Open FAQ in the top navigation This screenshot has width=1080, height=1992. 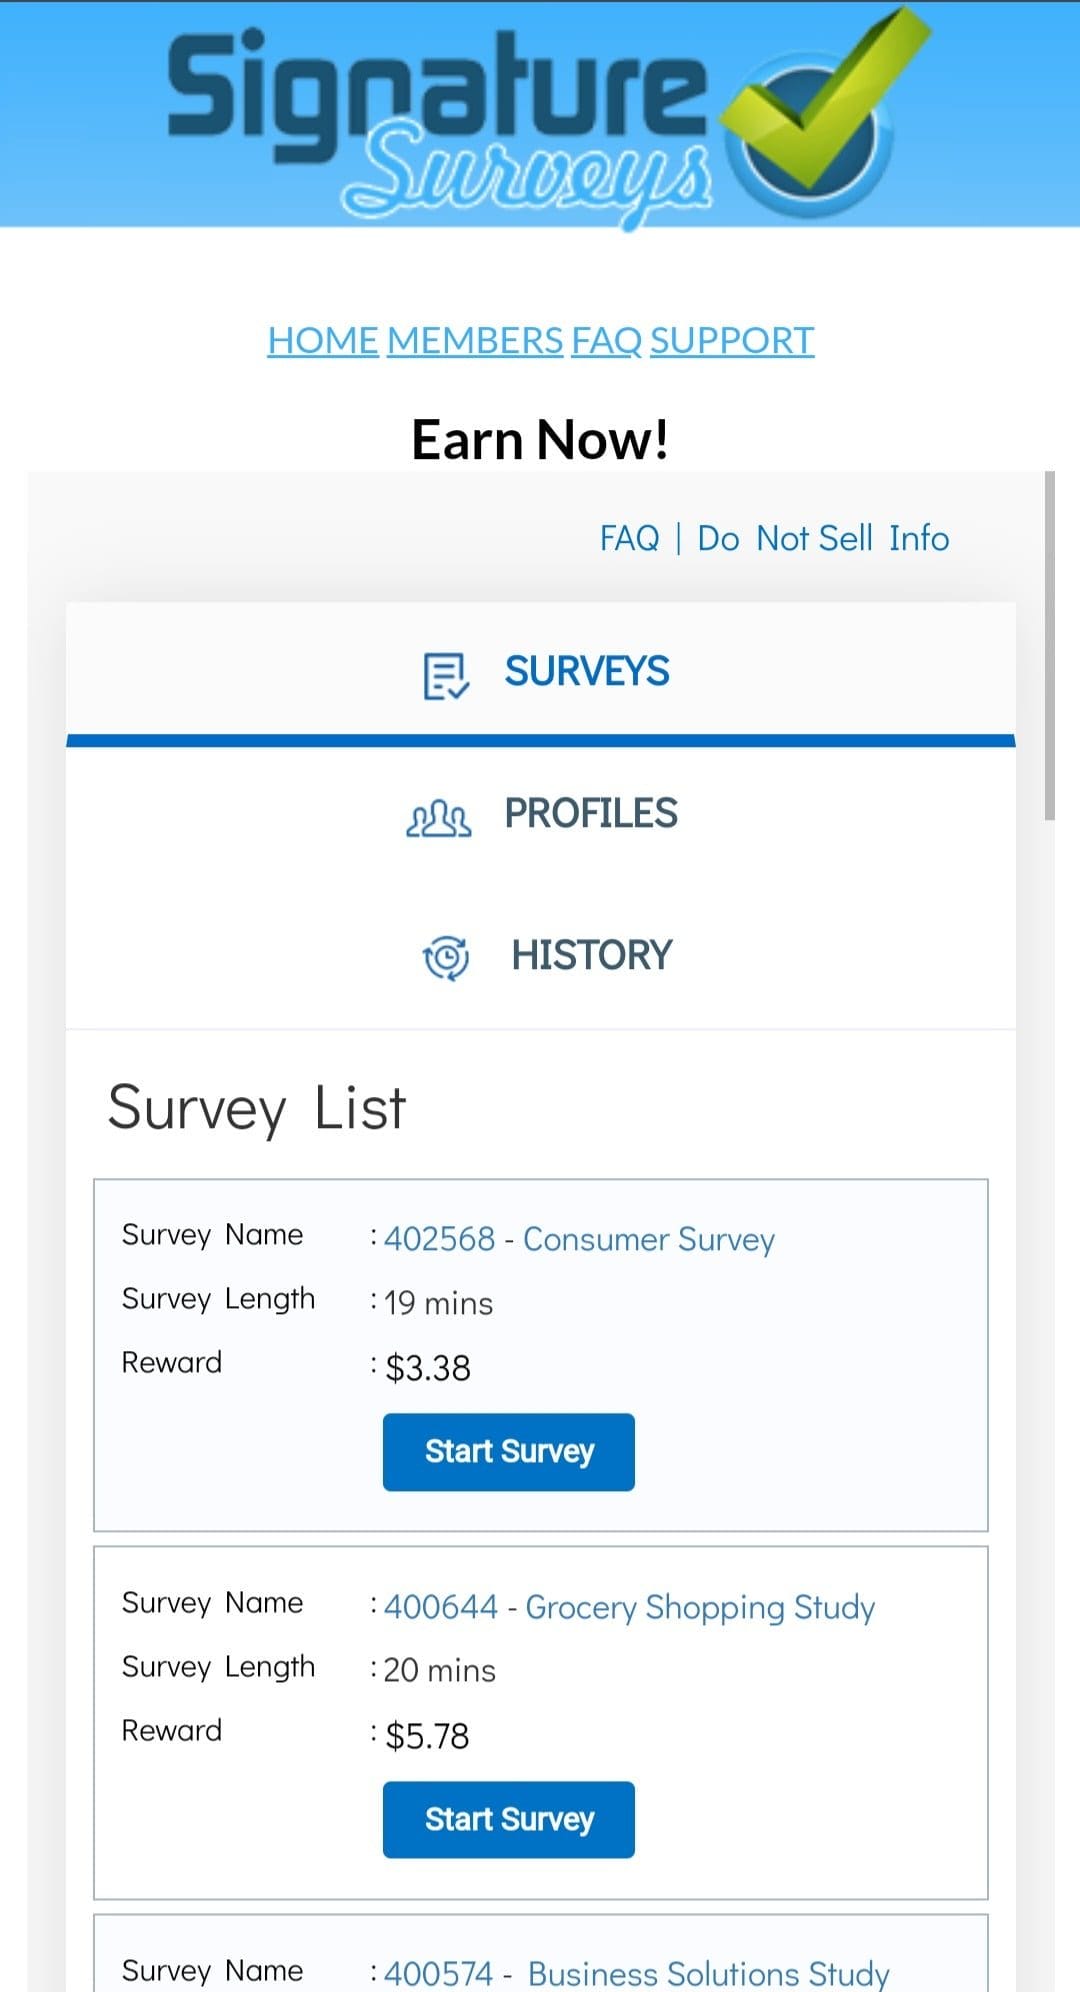[x=606, y=341]
